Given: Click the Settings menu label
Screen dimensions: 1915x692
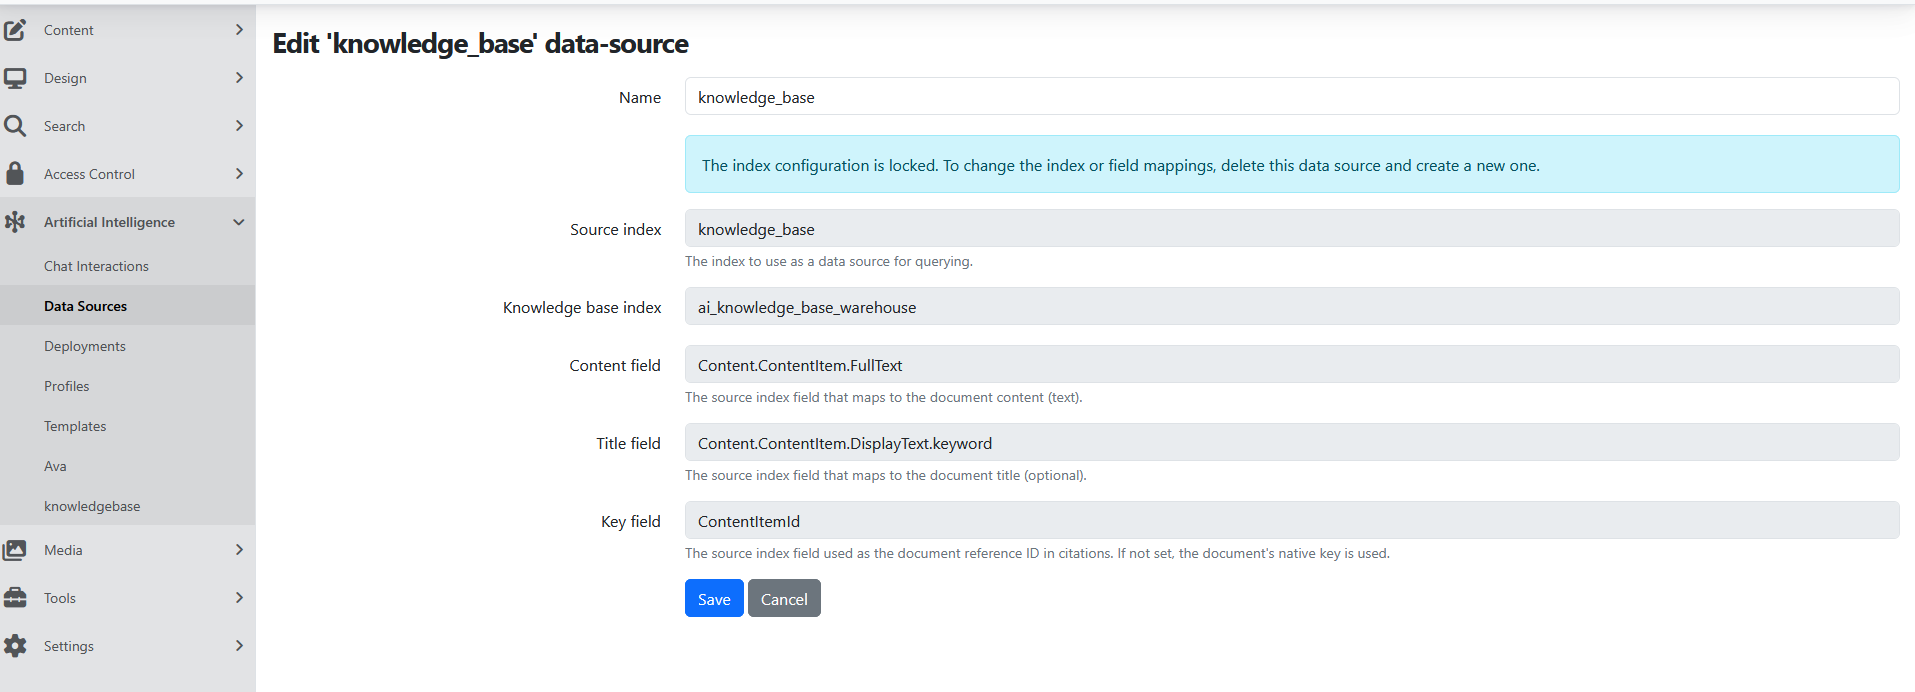Looking at the screenshot, I should tap(69, 646).
